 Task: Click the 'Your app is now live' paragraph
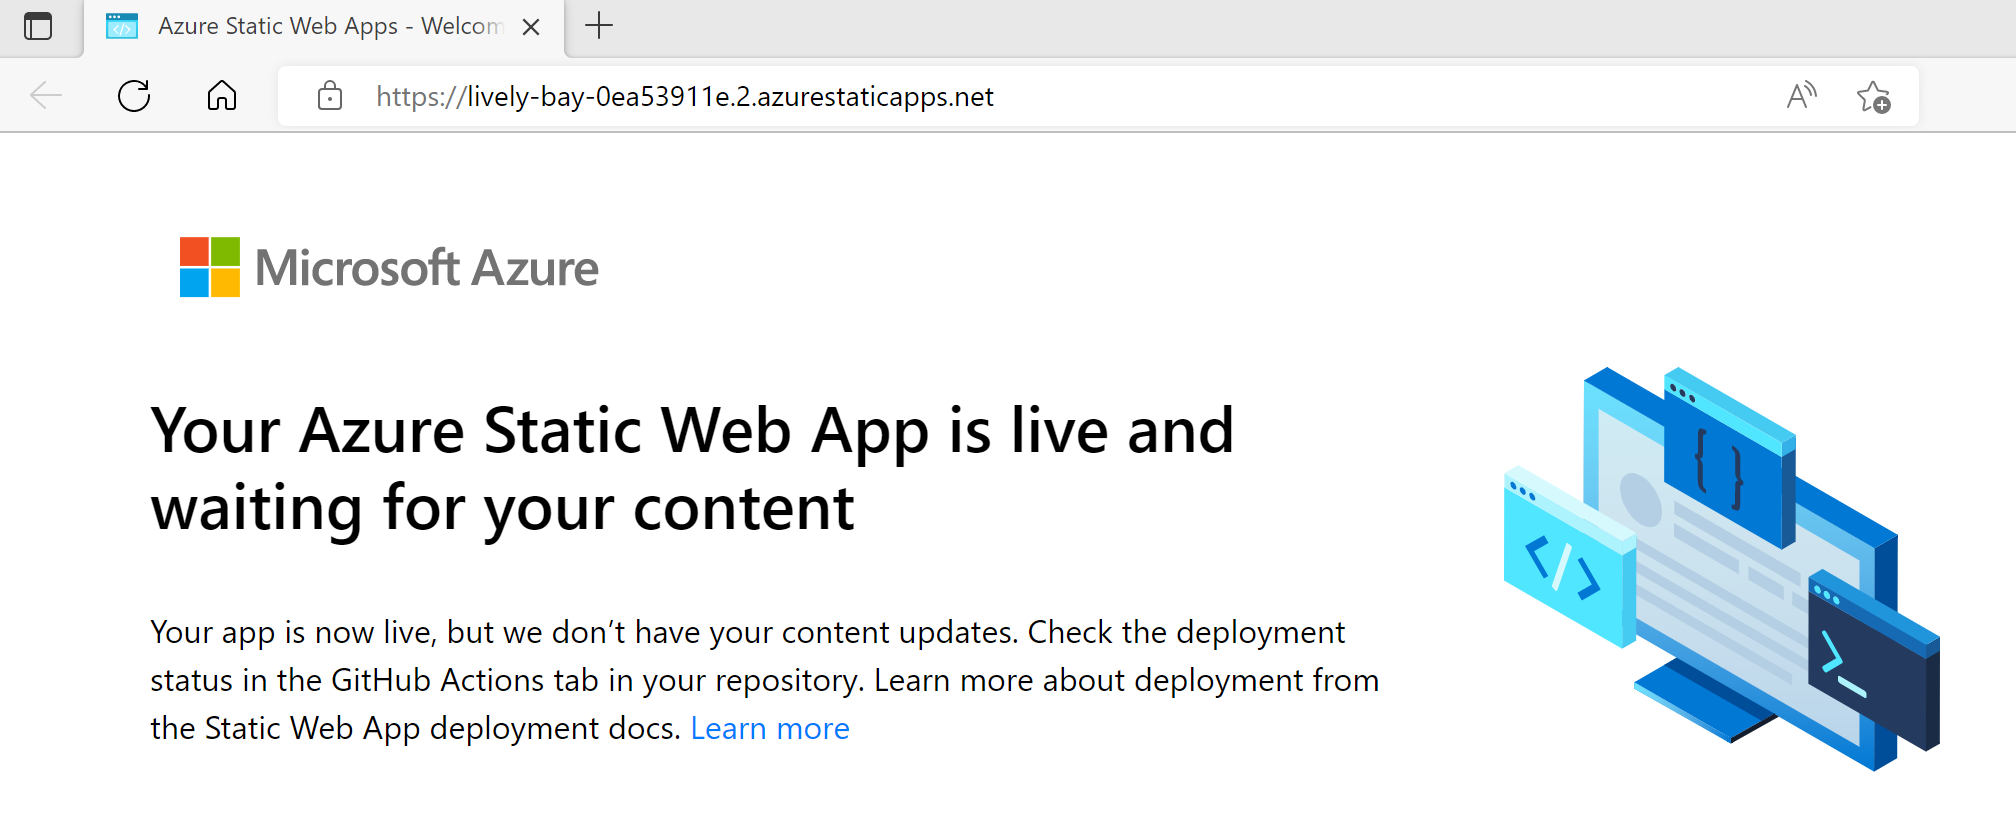coord(764,680)
